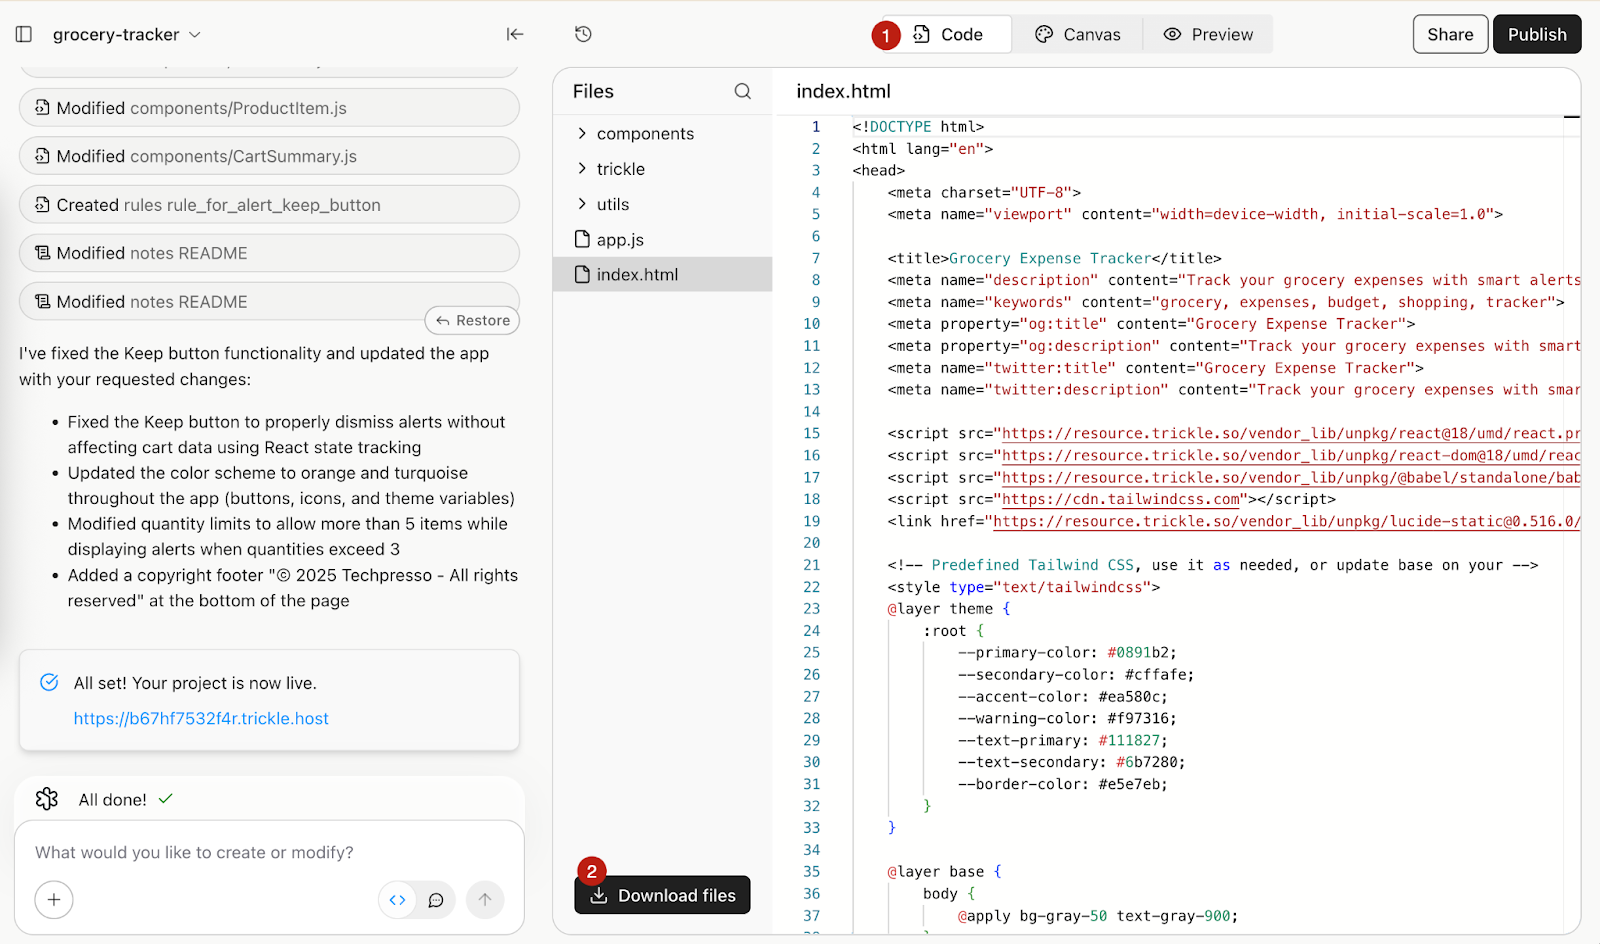Expand the components folder
The width and height of the screenshot is (1600, 944).
pos(662,134)
